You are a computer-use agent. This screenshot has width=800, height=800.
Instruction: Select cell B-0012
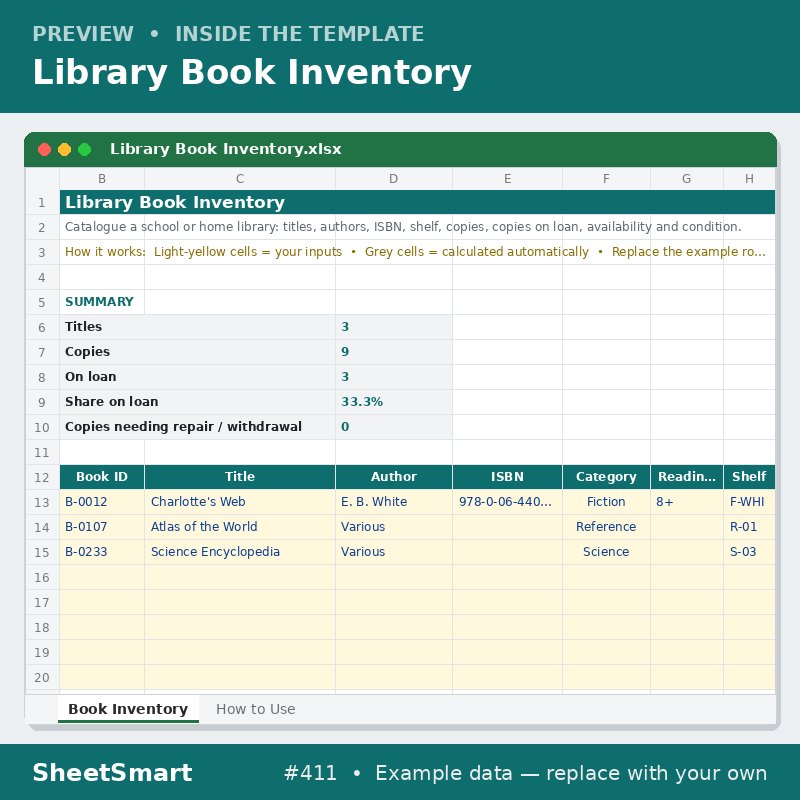click(x=102, y=502)
